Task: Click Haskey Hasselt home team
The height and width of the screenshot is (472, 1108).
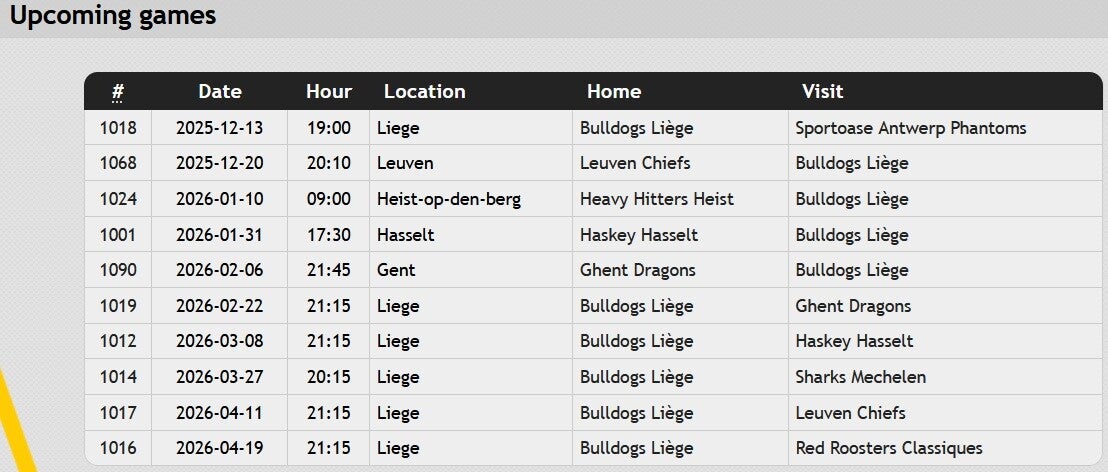Action: 638,235
